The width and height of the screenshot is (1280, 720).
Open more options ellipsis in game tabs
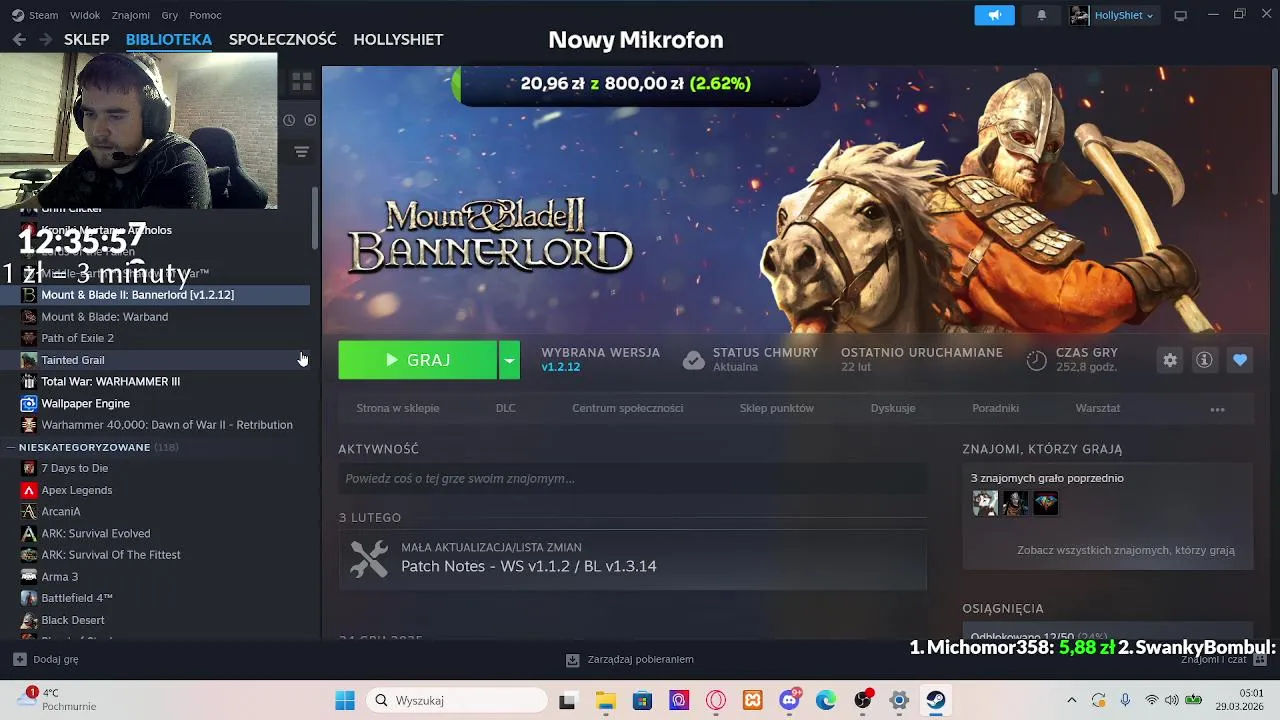click(1217, 409)
